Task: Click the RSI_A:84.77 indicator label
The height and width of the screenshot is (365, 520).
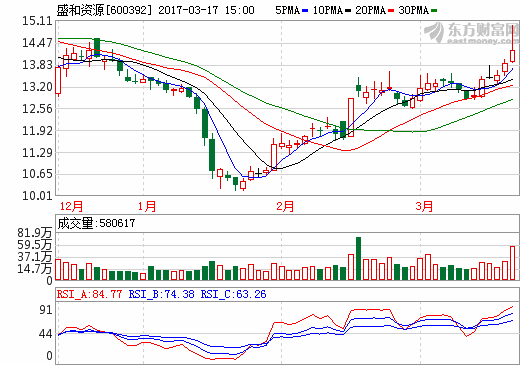Action: [89, 294]
